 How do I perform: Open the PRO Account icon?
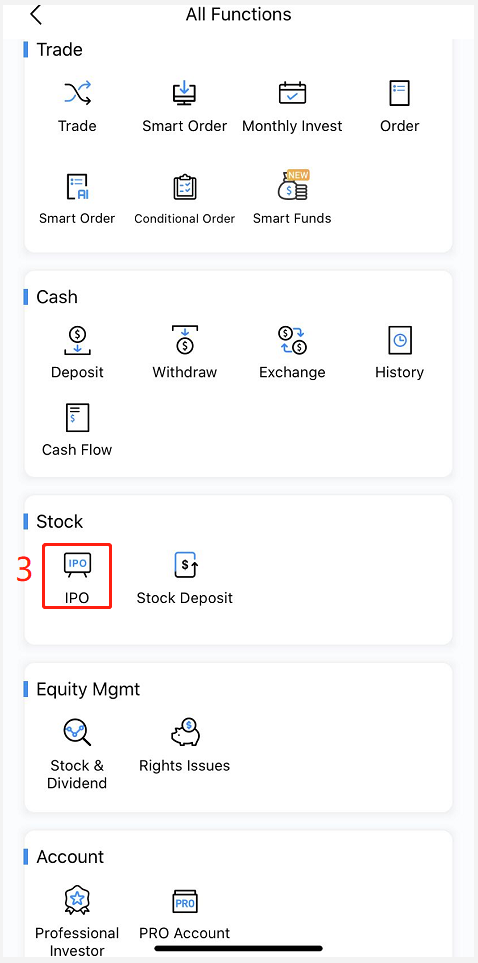184,901
